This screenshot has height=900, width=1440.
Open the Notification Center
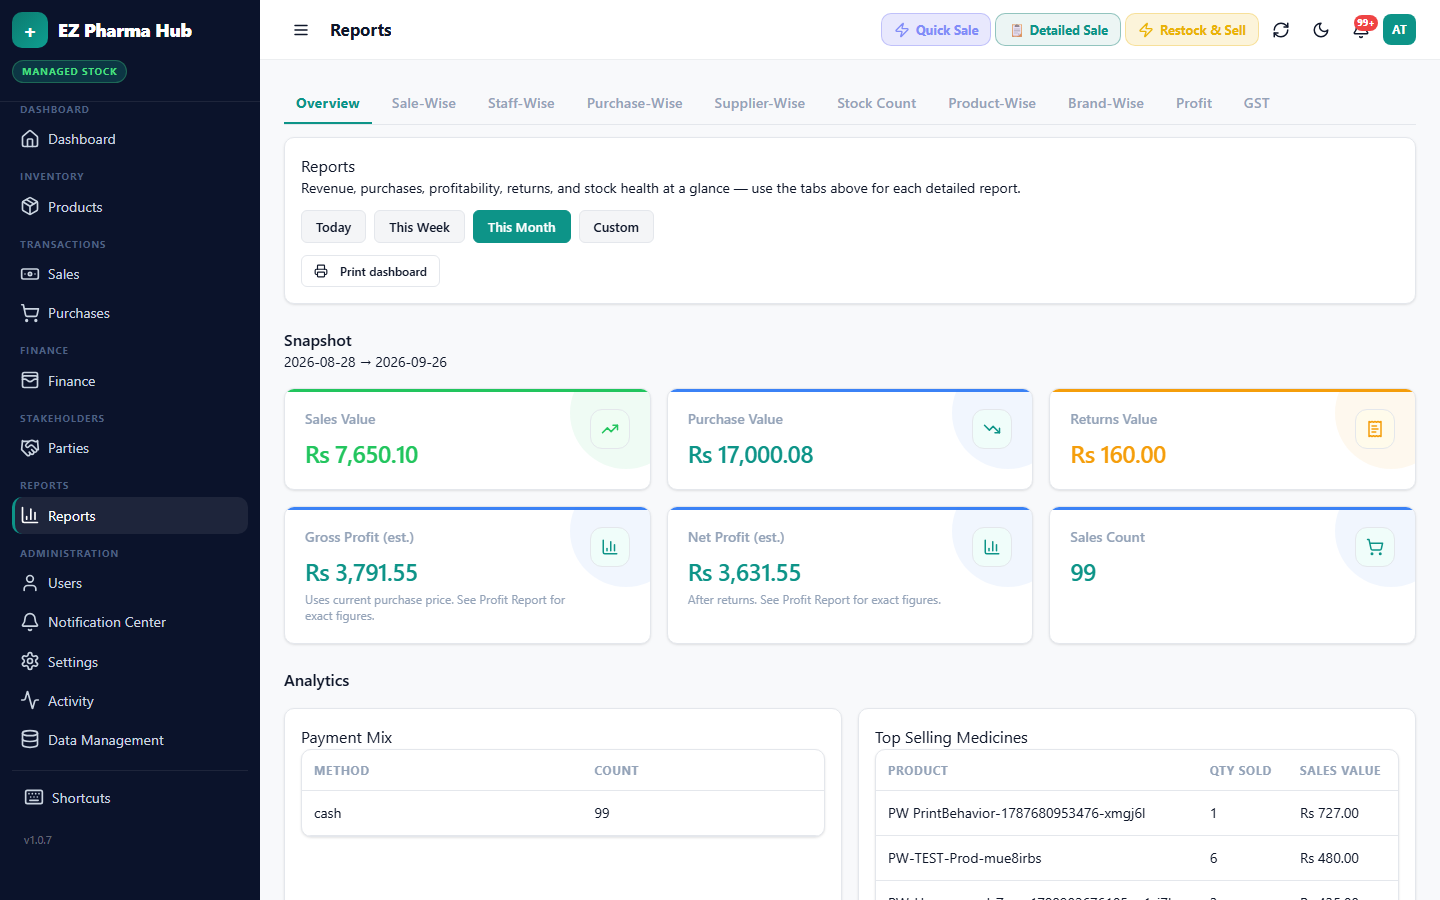(130, 622)
